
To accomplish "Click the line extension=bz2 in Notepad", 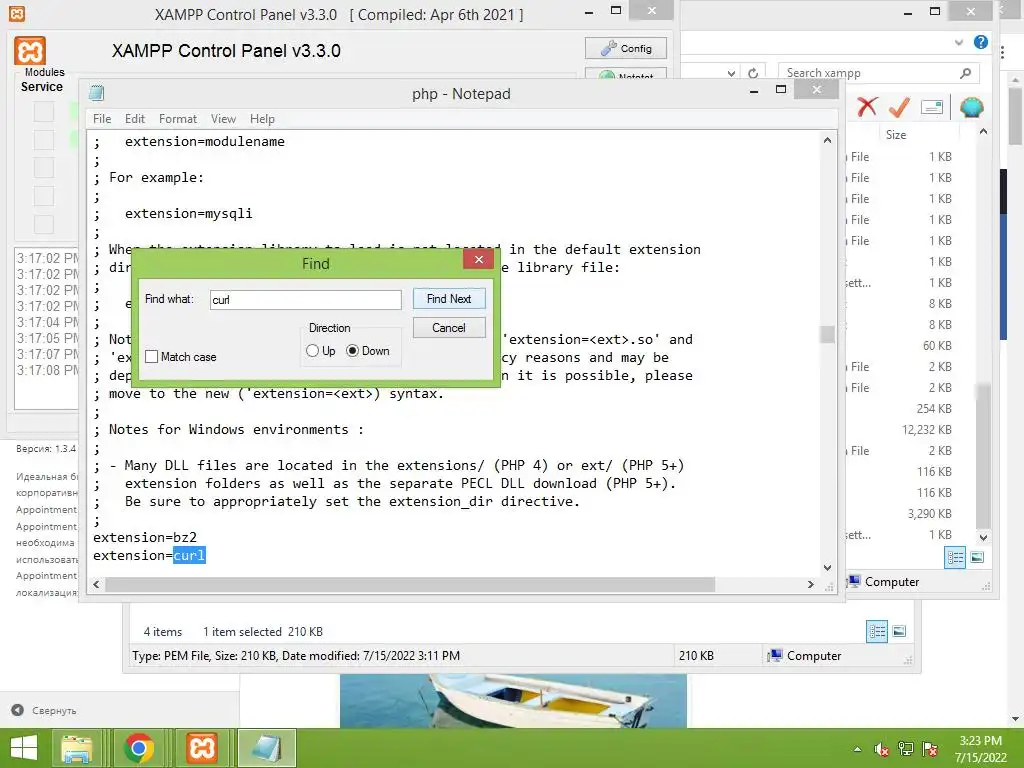I will [145, 537].
